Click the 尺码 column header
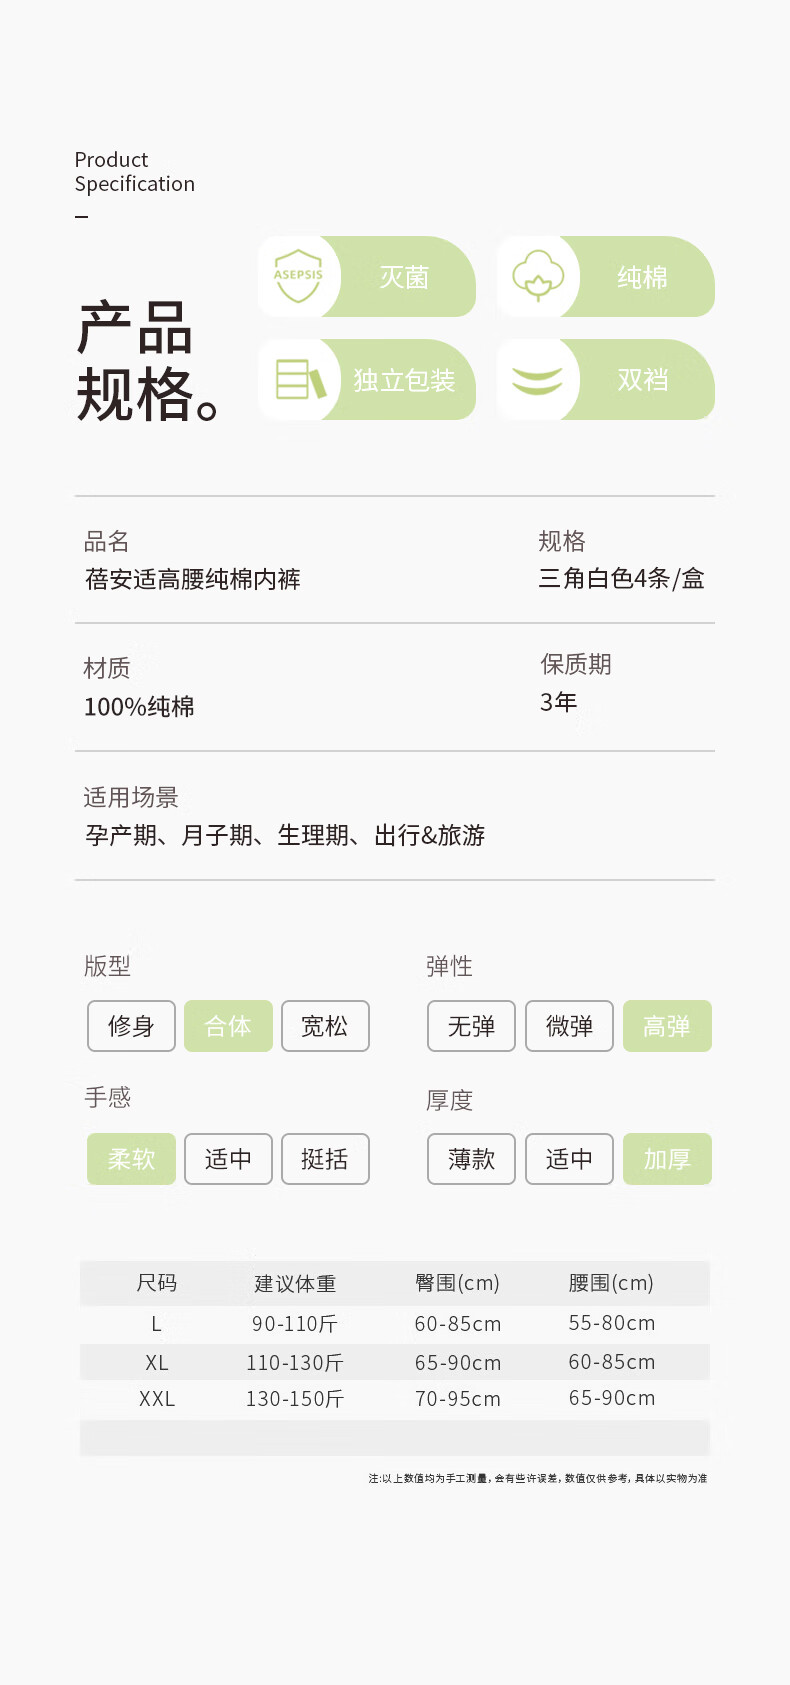The width and height of the screenshot is (790, 1685). coord(157,1283)
